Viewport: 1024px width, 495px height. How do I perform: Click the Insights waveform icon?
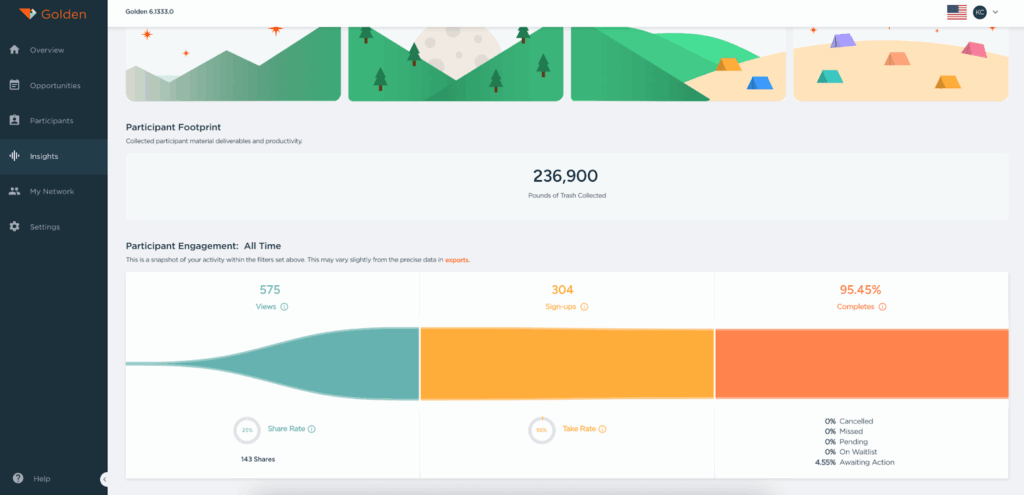coord(14,156)
